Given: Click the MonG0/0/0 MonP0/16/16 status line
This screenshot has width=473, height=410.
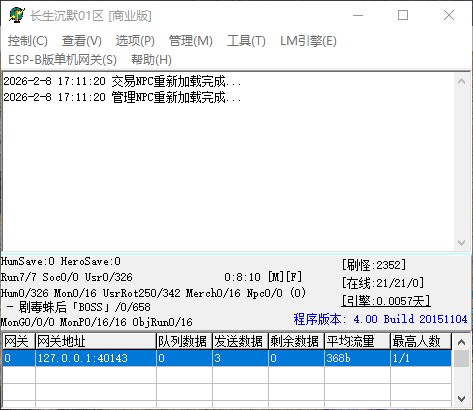Looking at the screenshot, I should point(96,322).
